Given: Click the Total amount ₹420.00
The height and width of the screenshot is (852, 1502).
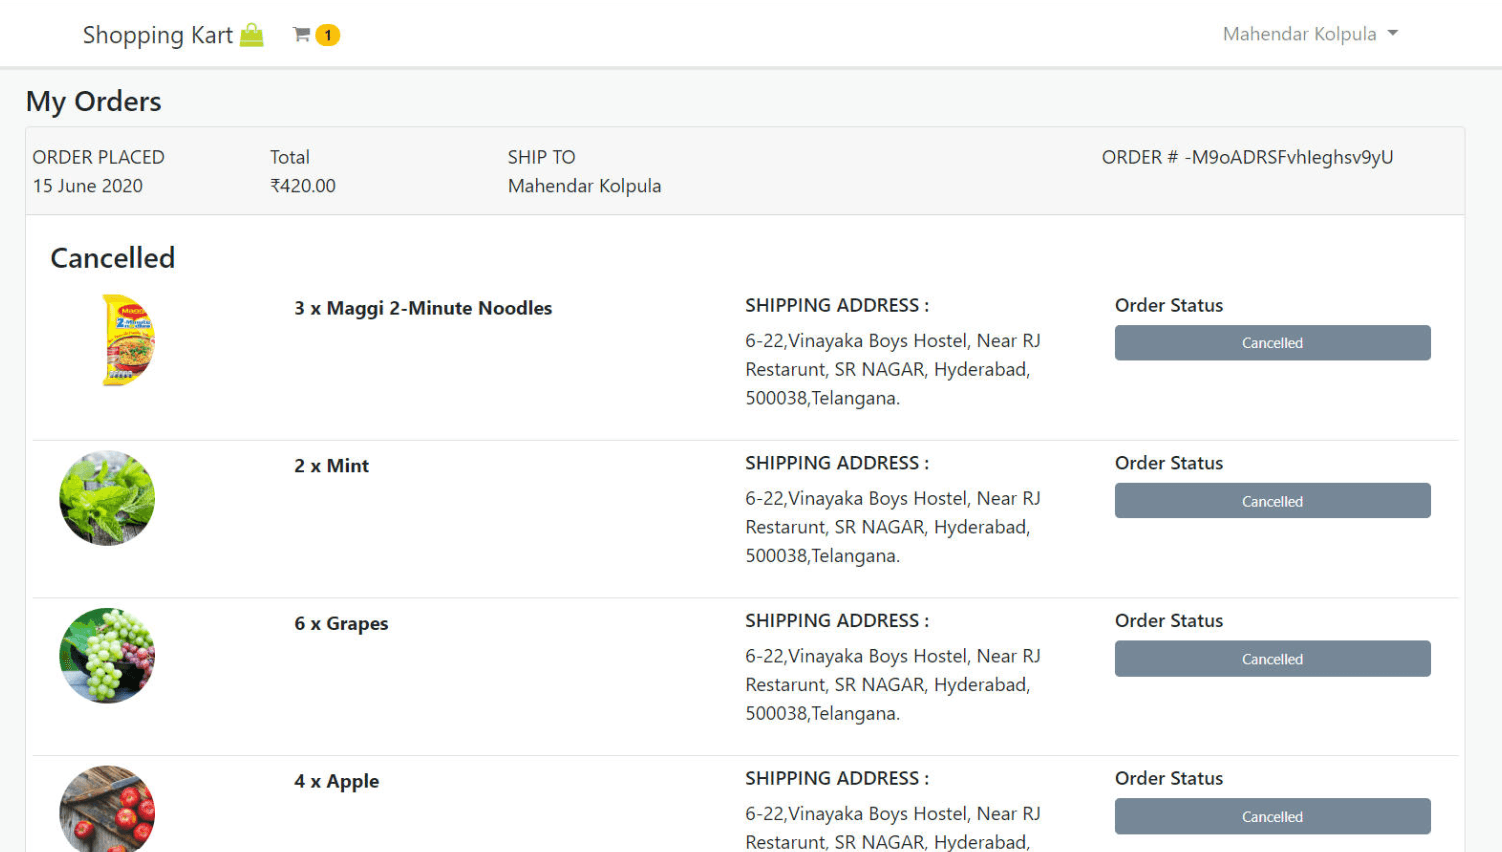Looking at the screenshot, I should tap(302, 186).
